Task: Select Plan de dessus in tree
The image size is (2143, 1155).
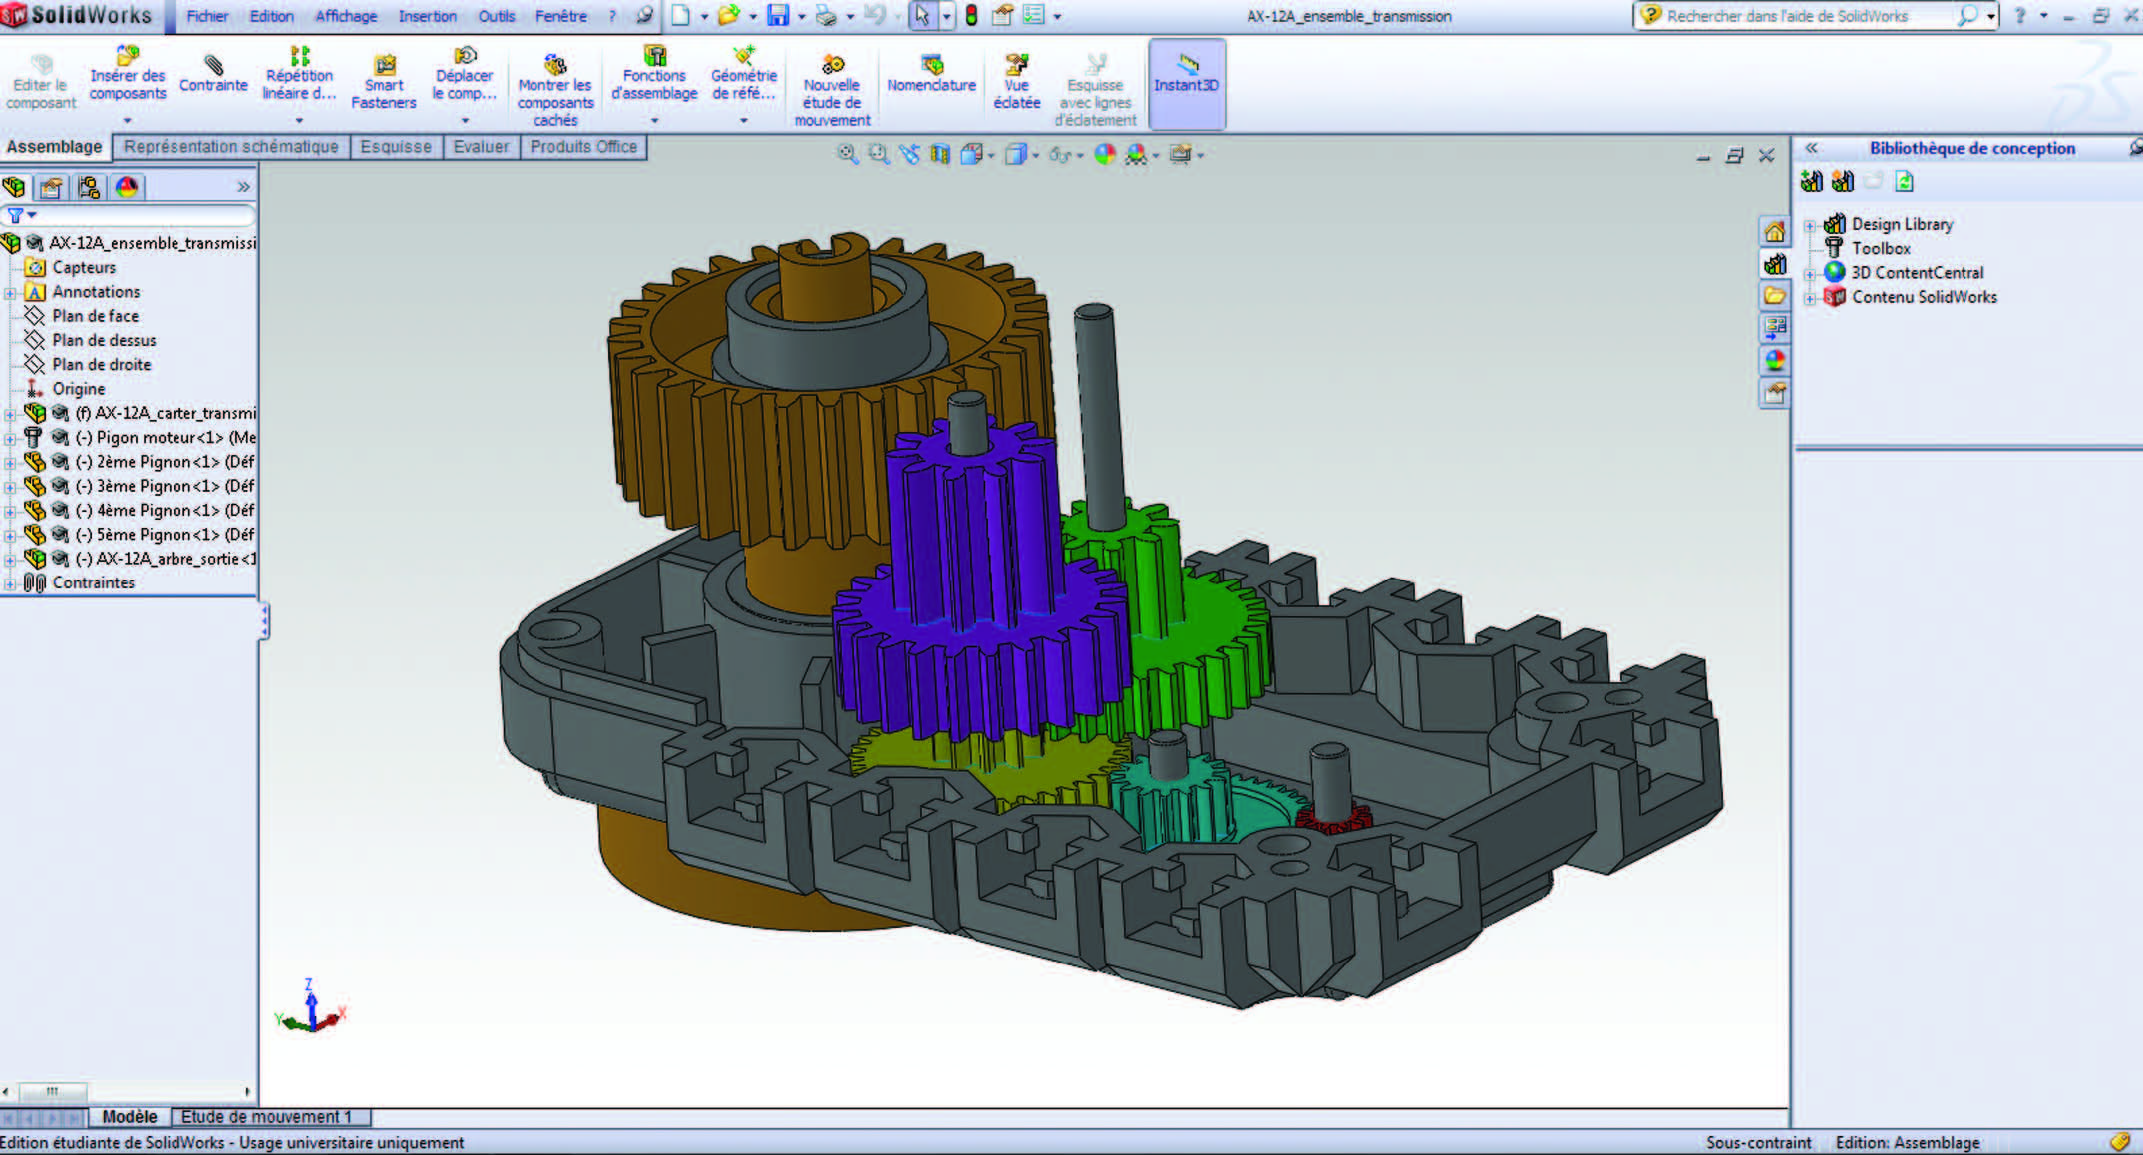Action: (x=104, y=340)
